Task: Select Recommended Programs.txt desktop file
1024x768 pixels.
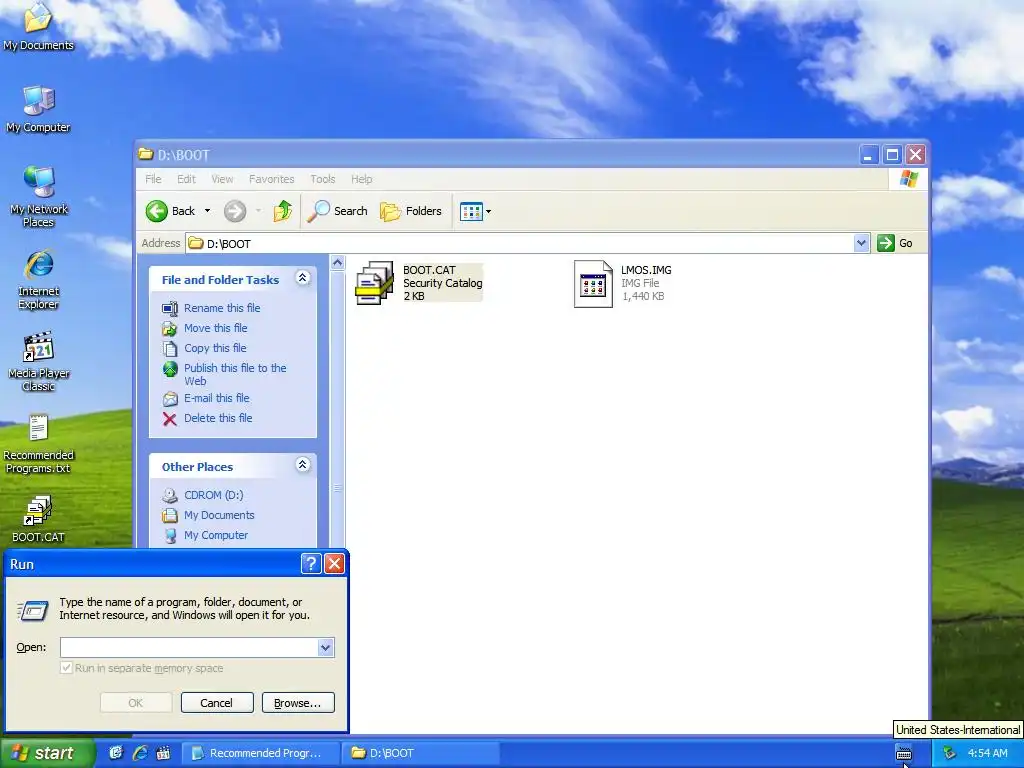Action: 39,443
